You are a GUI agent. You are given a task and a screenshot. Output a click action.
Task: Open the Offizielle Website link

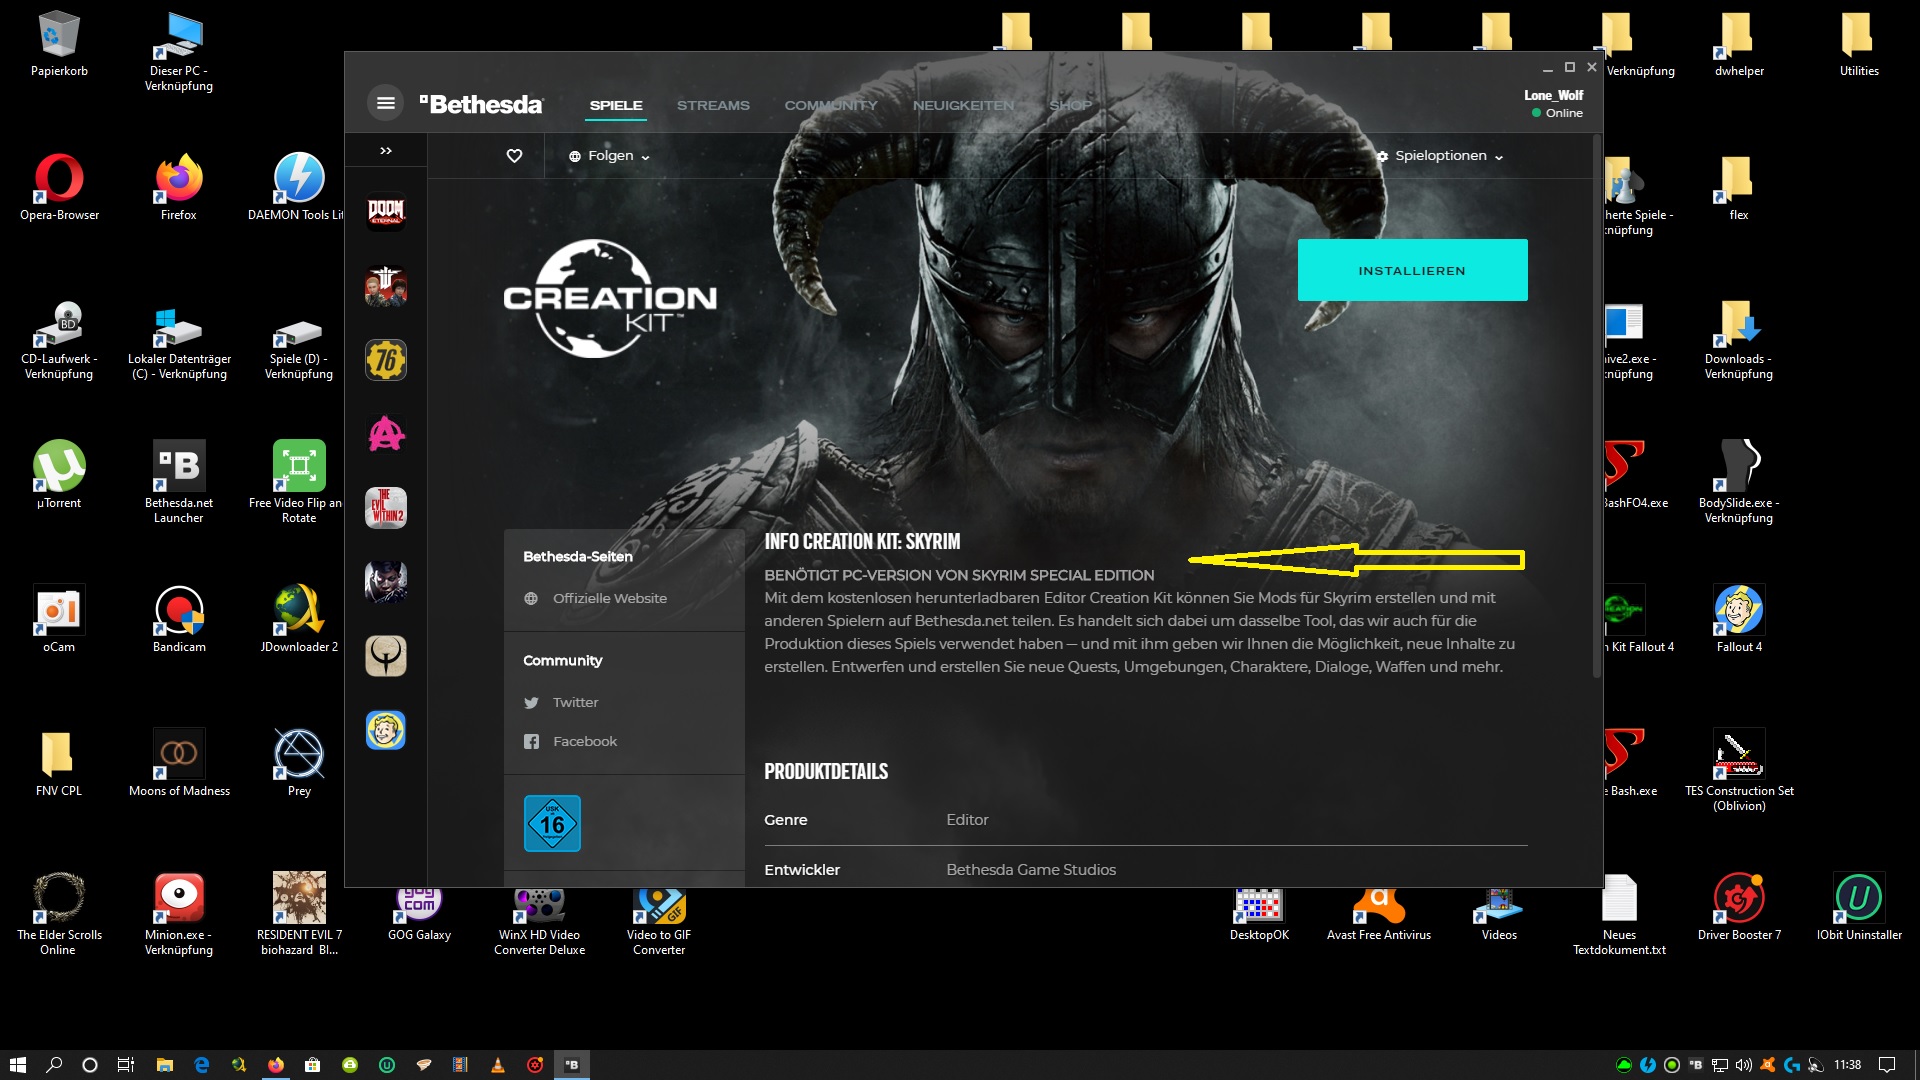609,598
